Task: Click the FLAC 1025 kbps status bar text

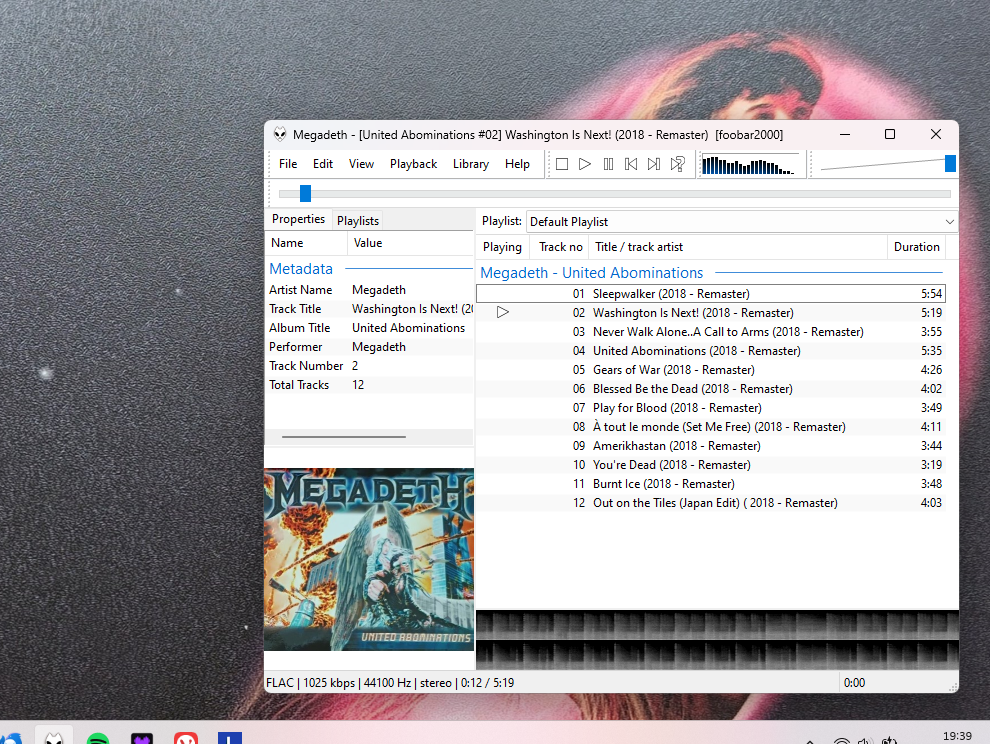Action: point(390,683)
